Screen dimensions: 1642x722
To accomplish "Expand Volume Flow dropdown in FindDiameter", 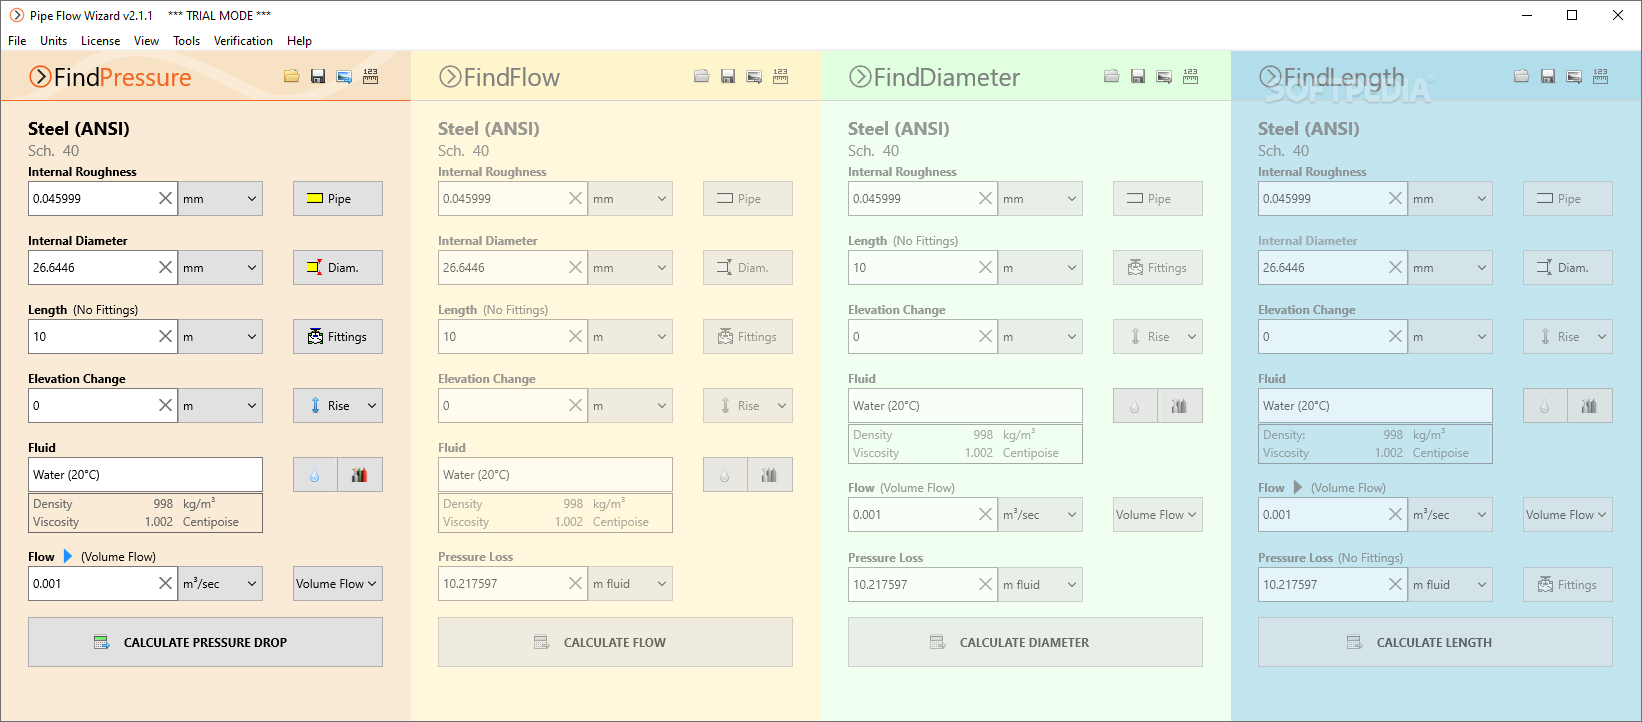I will click(1158, 515).
